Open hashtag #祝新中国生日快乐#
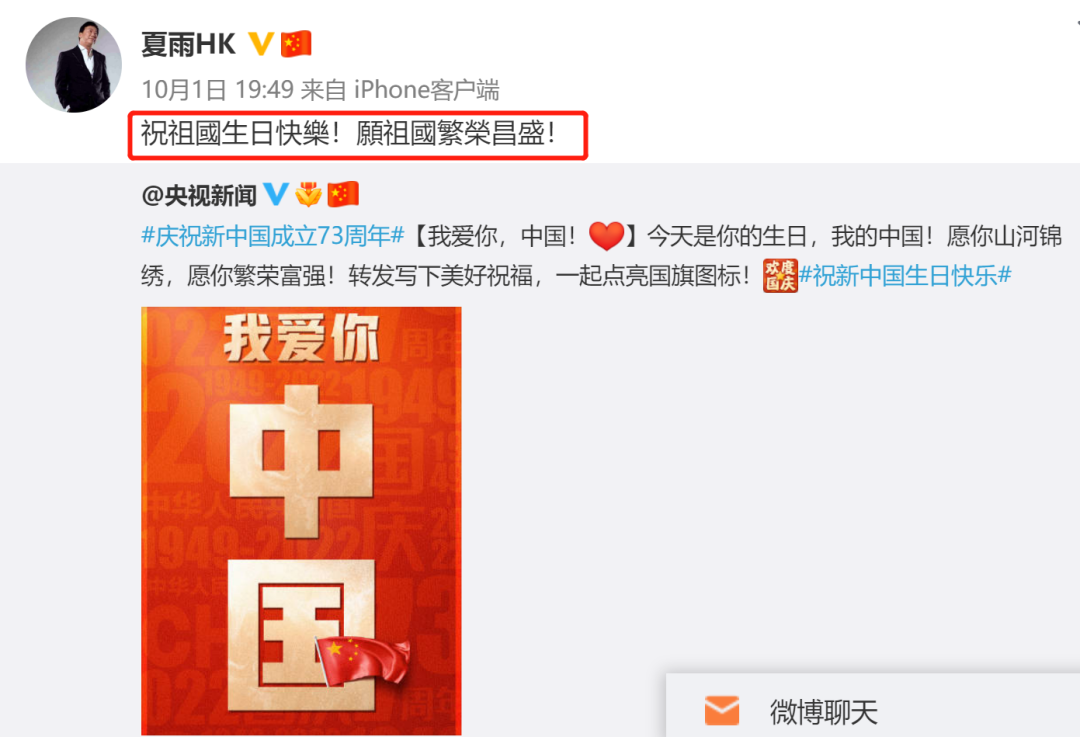This screenshot has width=1080, height=737. click(905, 276)
